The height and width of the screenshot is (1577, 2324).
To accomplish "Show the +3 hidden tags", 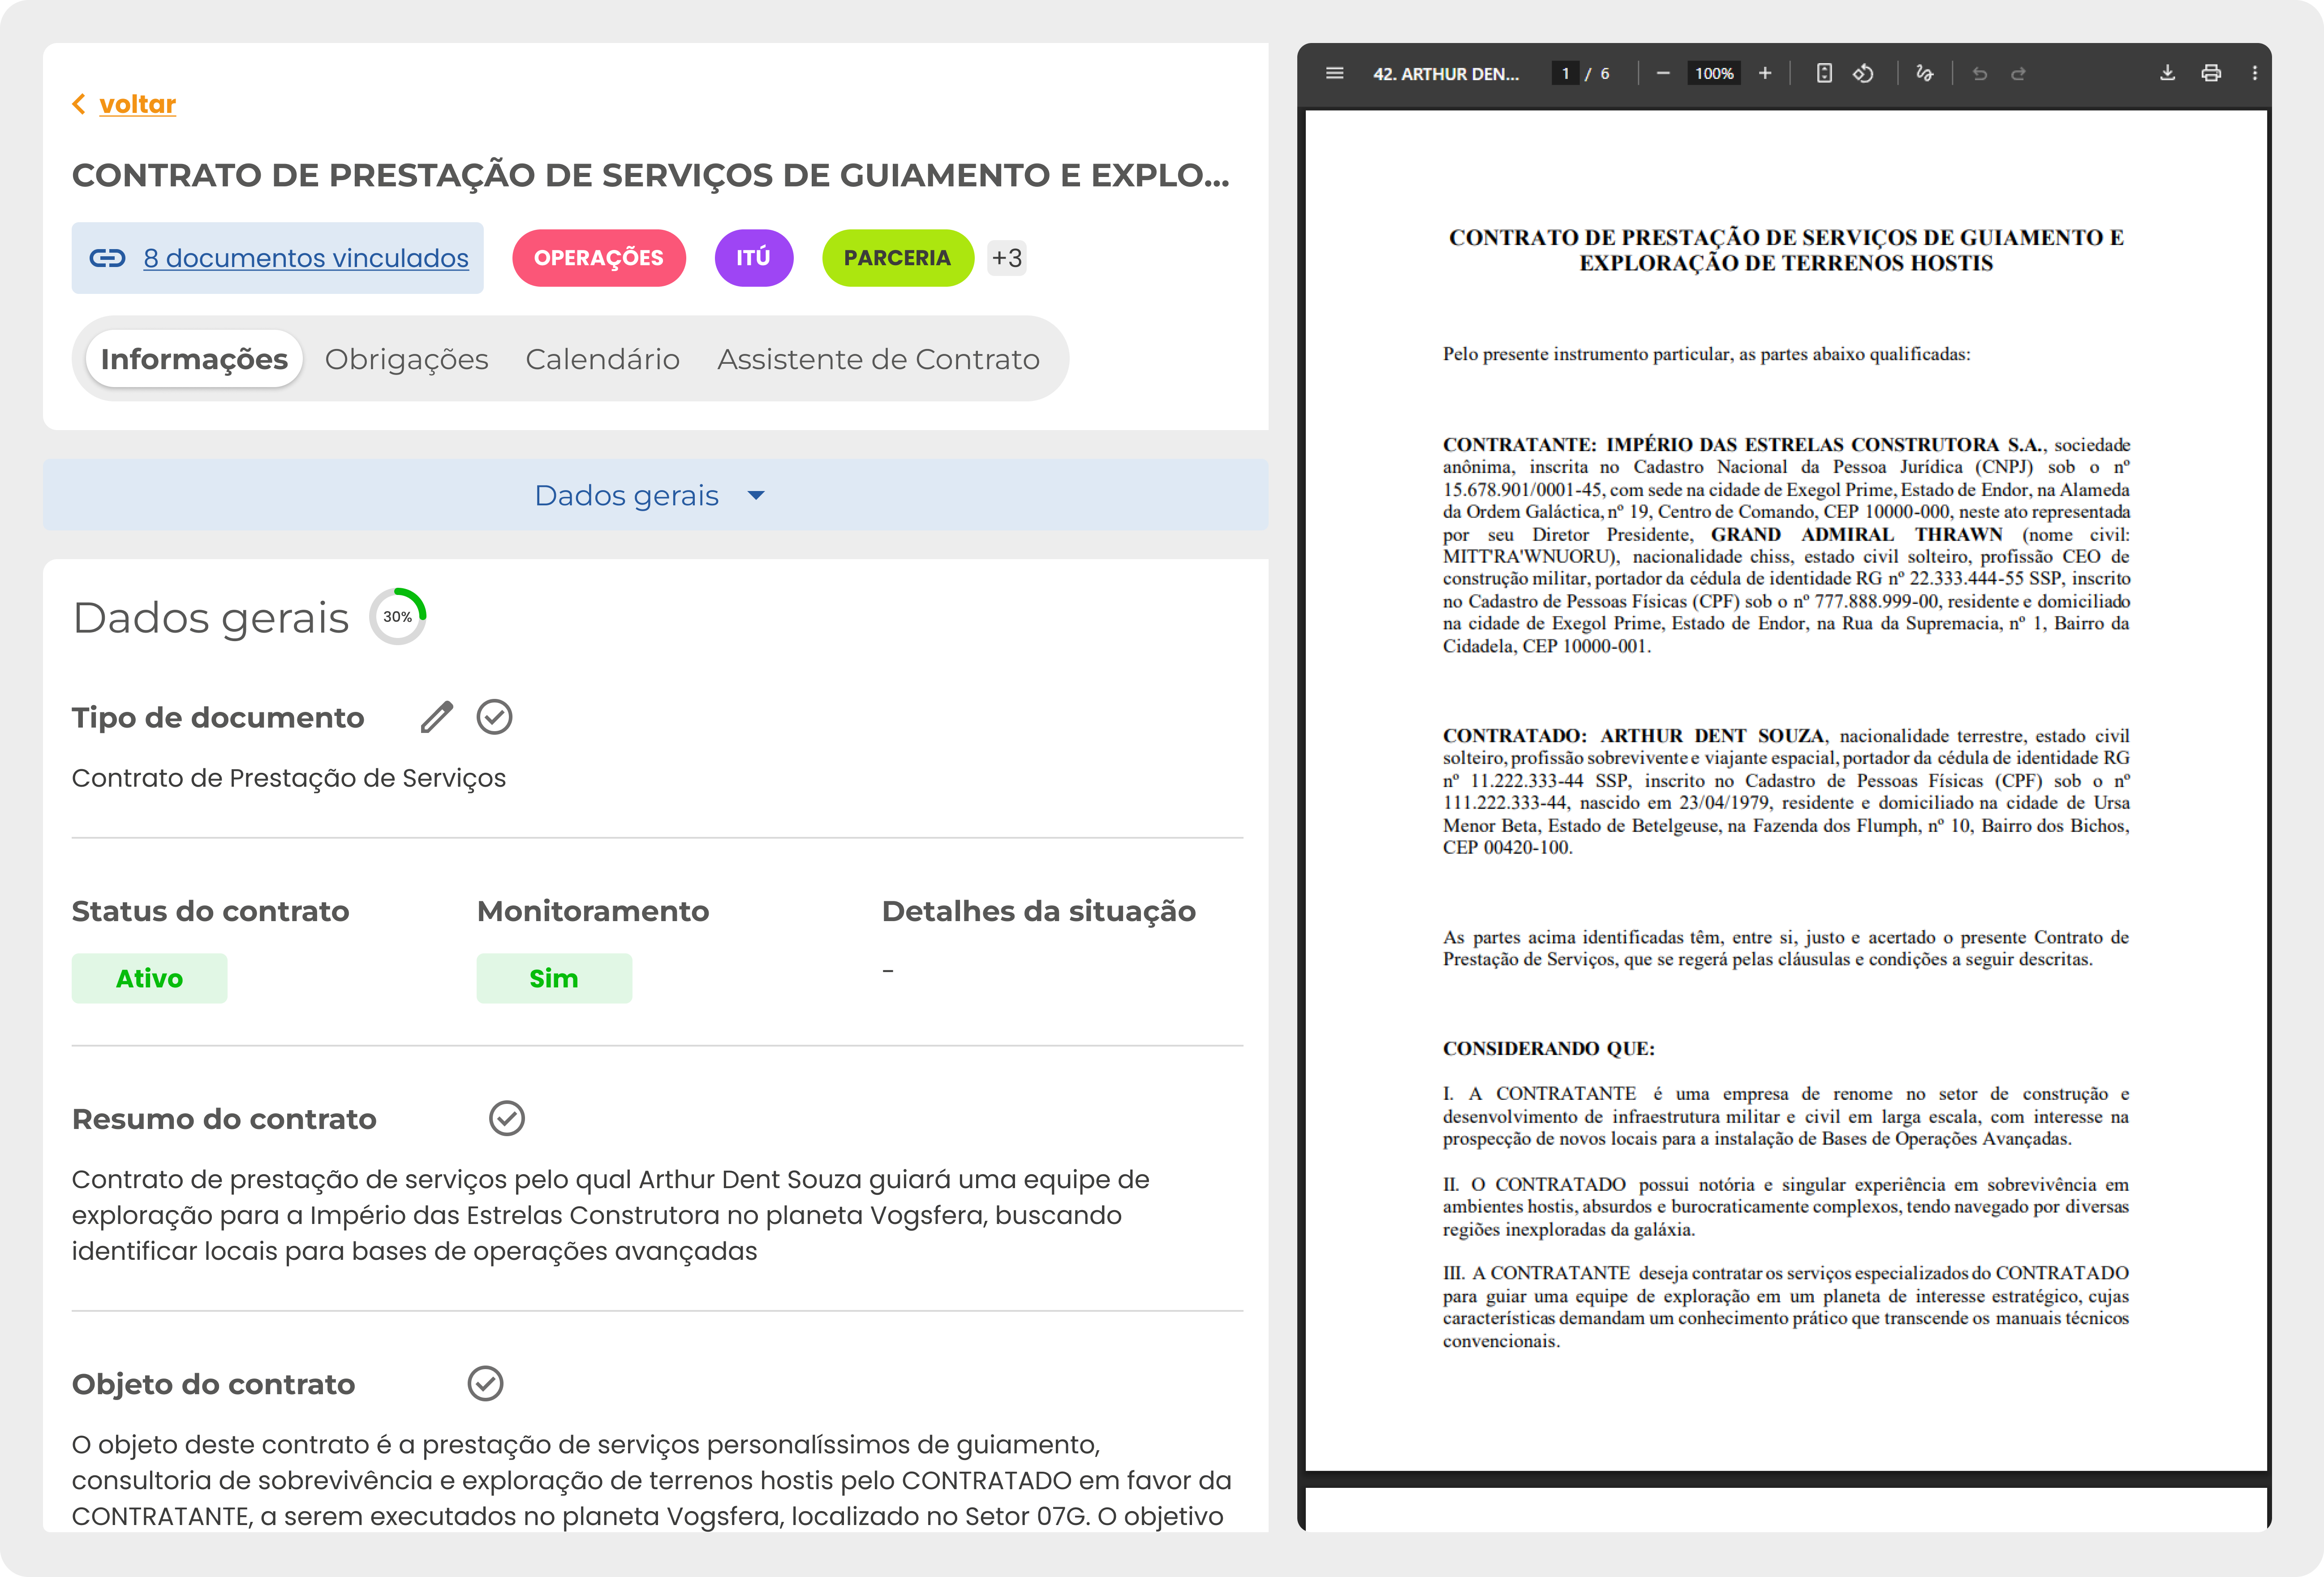I will click(x=1006, y=258).
